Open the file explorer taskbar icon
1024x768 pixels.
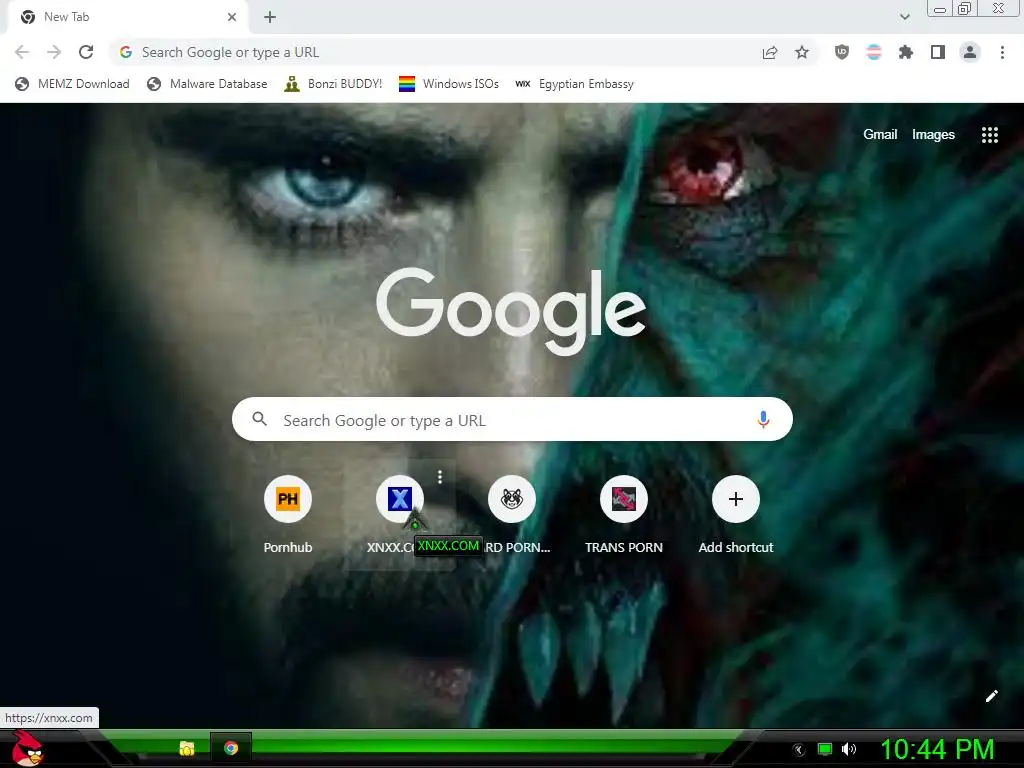187,748
